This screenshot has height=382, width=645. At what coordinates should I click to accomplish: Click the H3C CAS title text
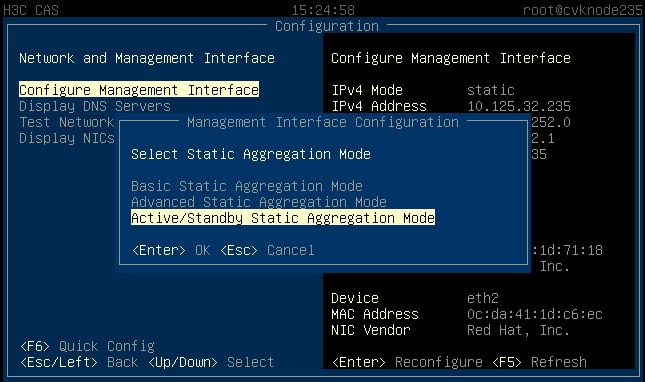pos(31,10)
